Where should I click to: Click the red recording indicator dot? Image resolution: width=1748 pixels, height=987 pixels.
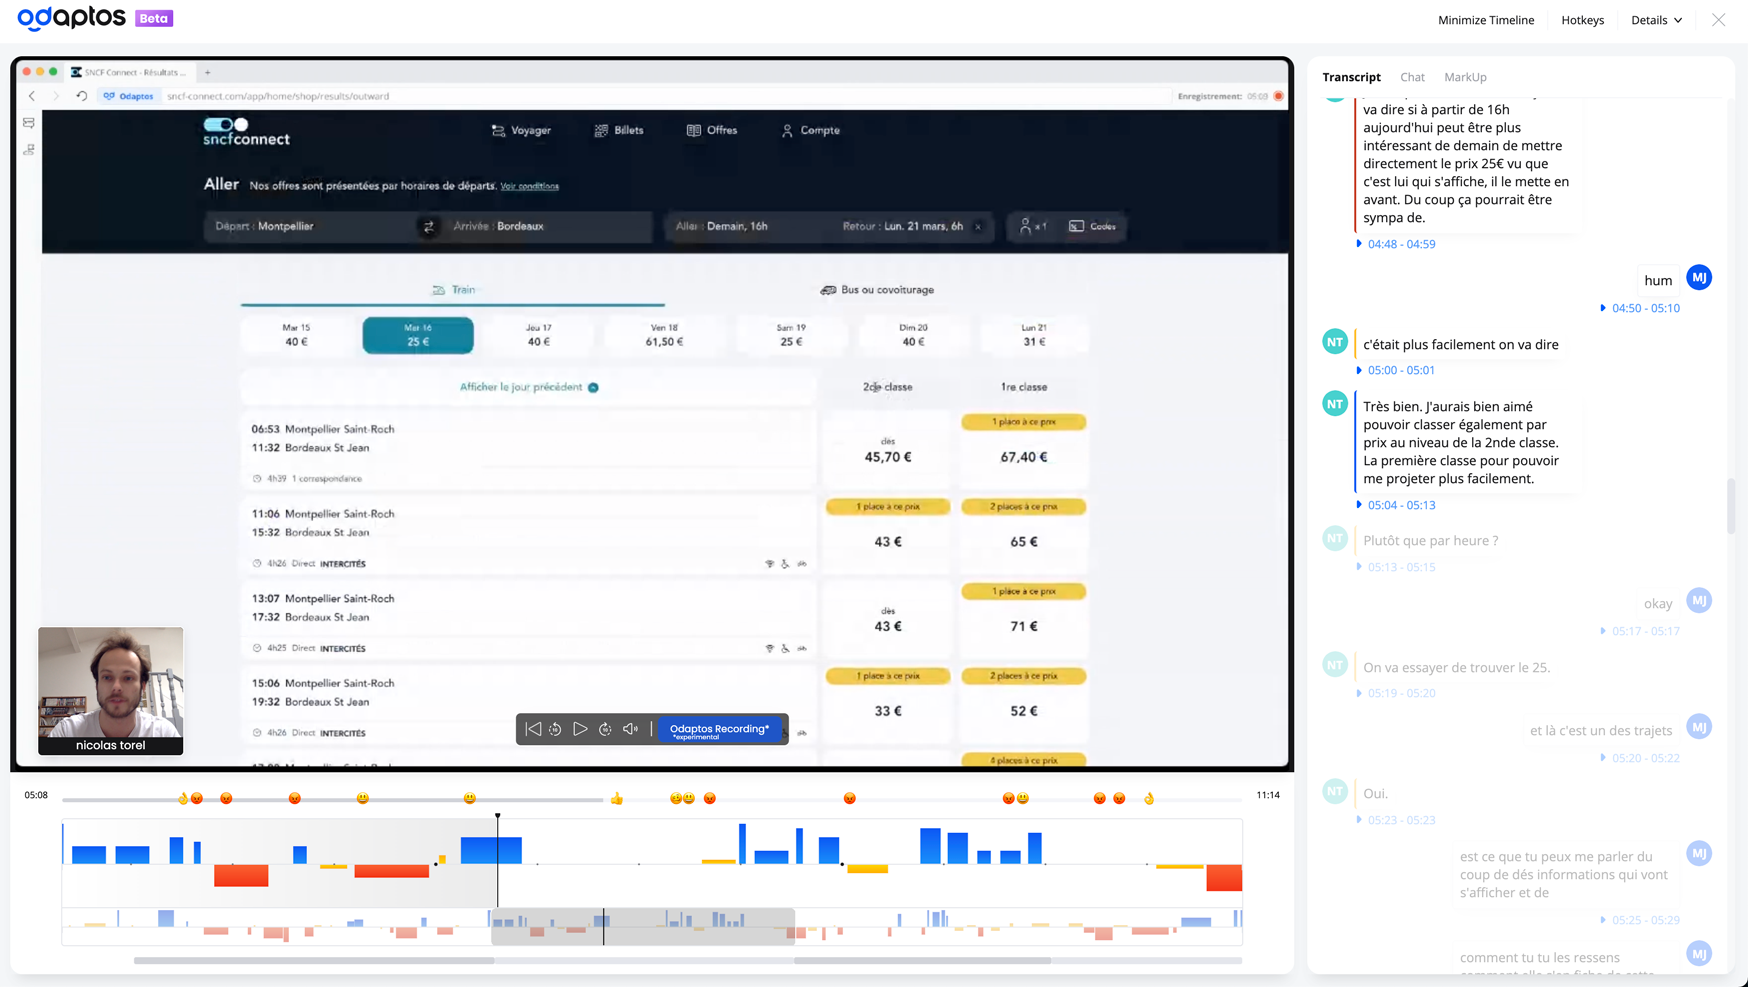pos(1278,96)
